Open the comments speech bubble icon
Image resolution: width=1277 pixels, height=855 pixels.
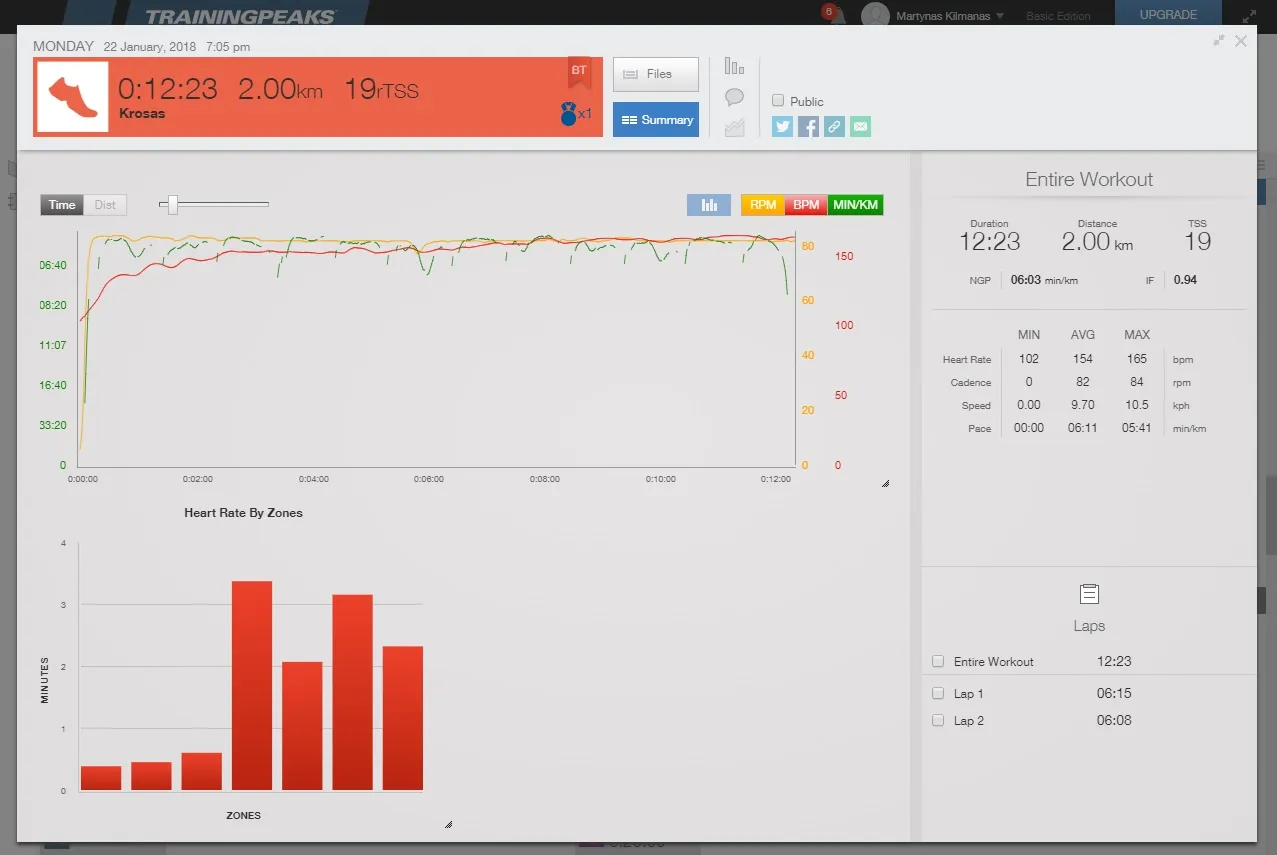[x=734, y=97]
